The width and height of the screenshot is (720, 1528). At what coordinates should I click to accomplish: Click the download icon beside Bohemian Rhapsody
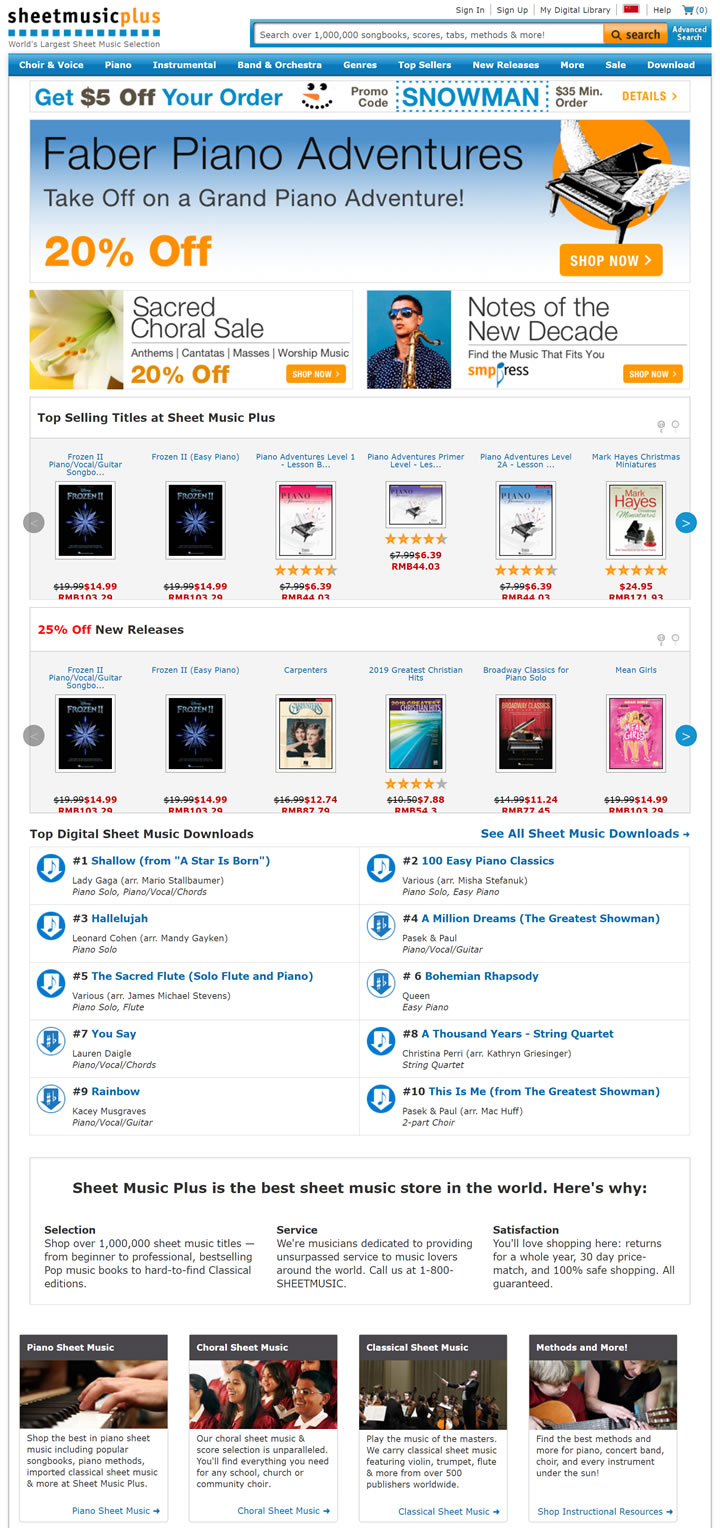point(381,983)
